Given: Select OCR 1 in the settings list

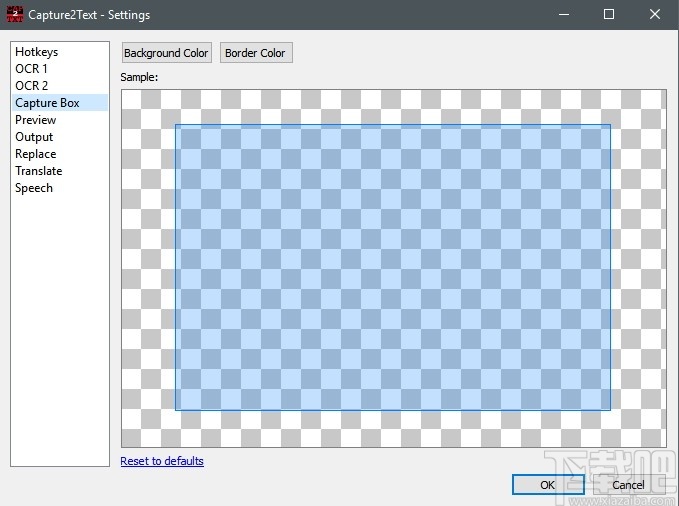Looking at the screenshot, I should [60, 68].
